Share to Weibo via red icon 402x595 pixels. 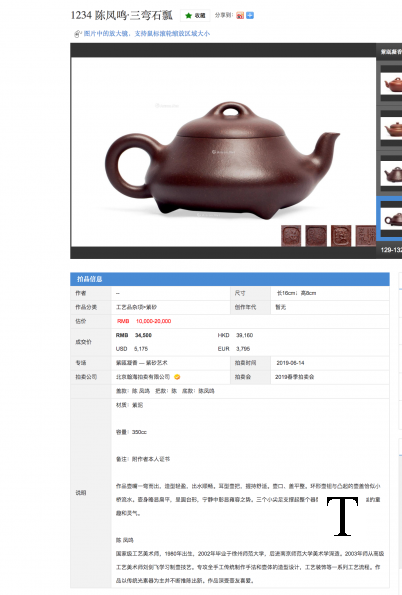(x=240, y=16)
